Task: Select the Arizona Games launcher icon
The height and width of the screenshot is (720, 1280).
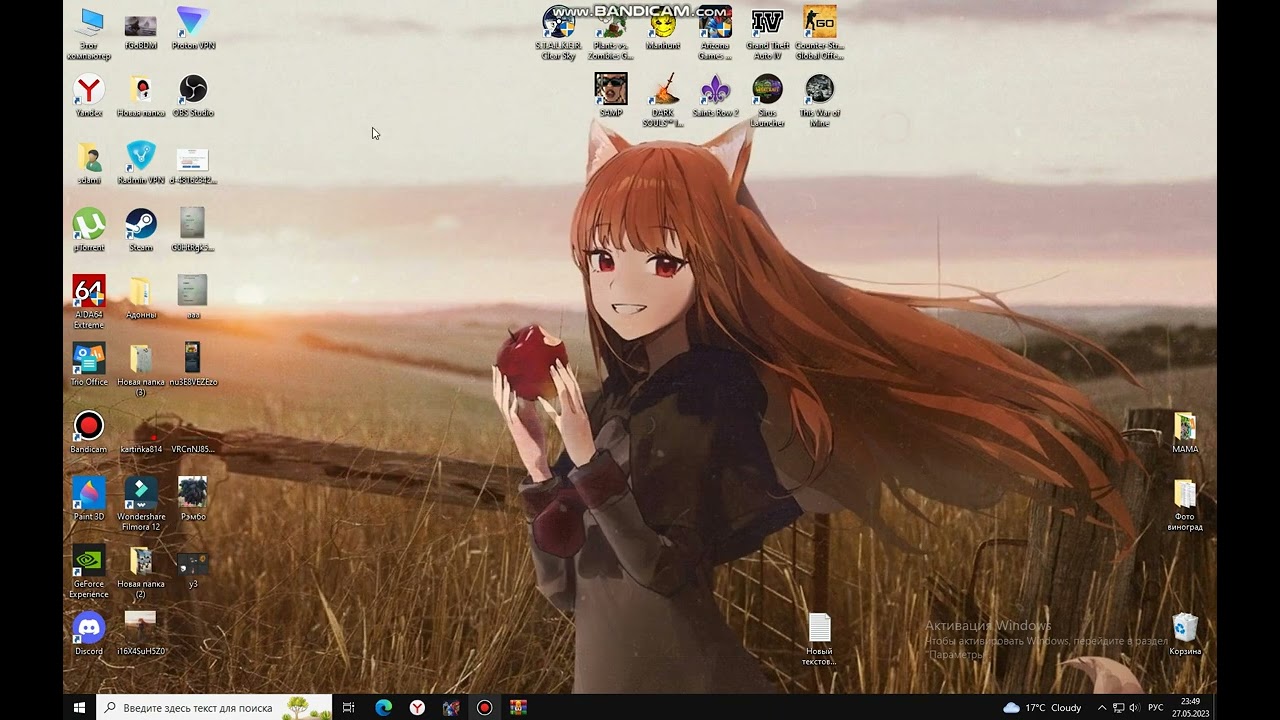Action: tap(715, 34)
